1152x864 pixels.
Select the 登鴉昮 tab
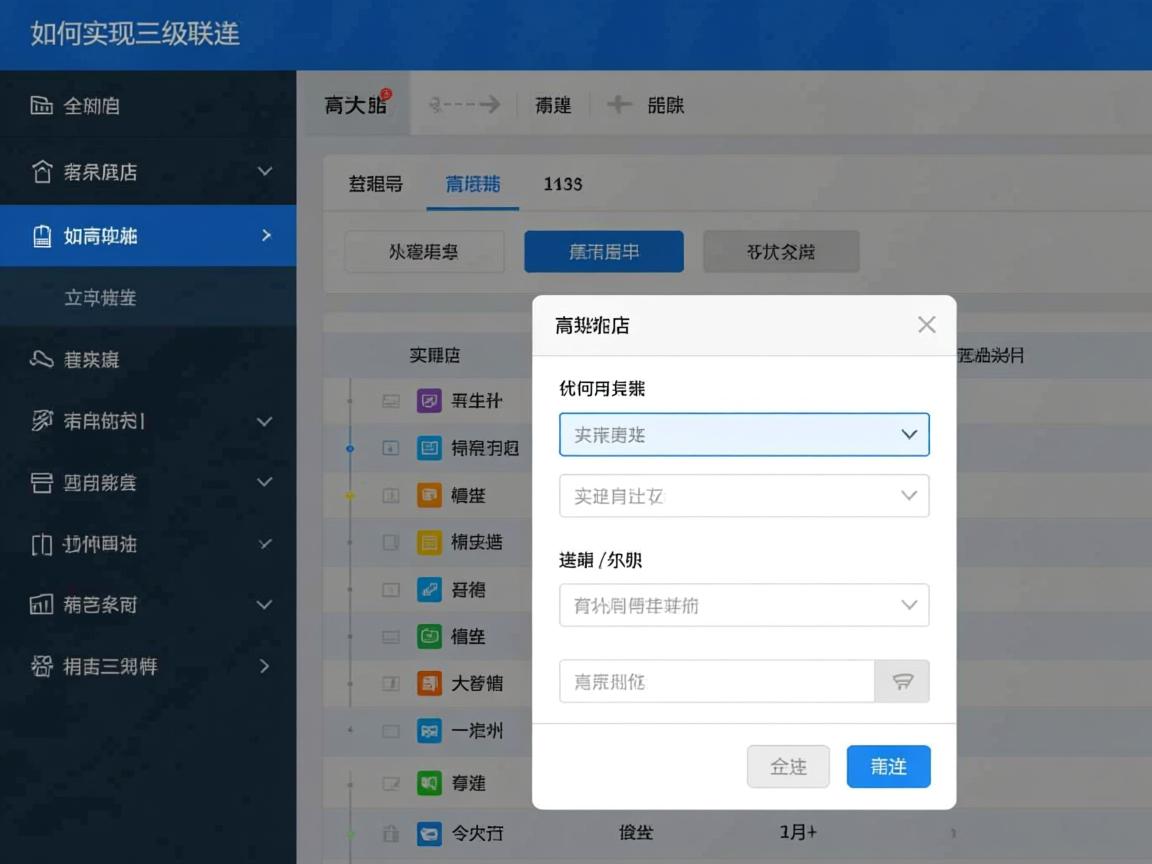pyautogui.click(x=375, y=184)
